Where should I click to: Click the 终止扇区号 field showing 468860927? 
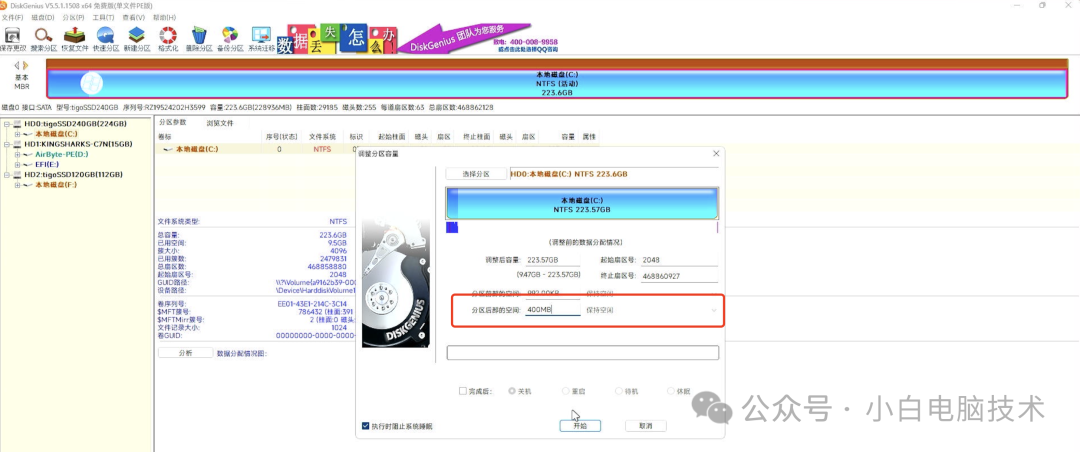pos(679,276)
